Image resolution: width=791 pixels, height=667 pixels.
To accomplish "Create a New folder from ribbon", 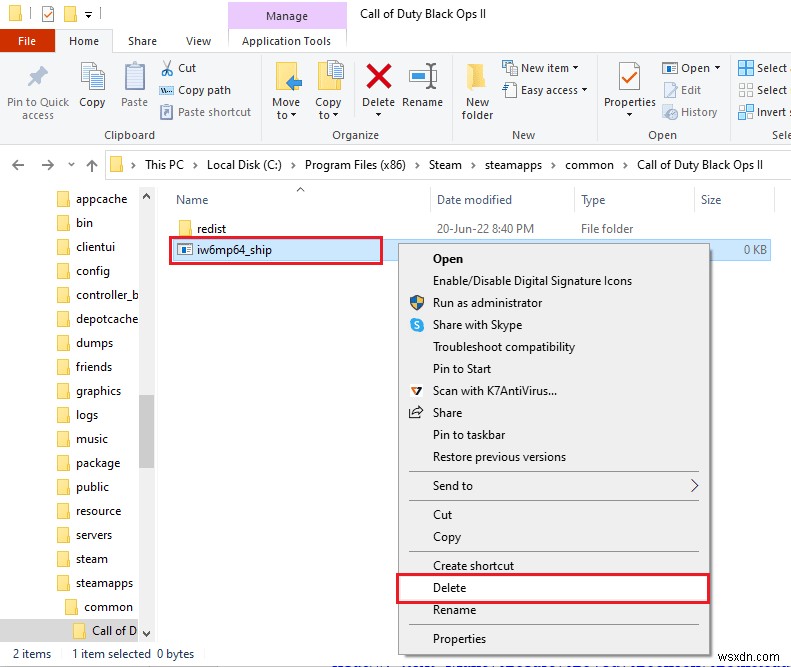I will pos(477,92).
